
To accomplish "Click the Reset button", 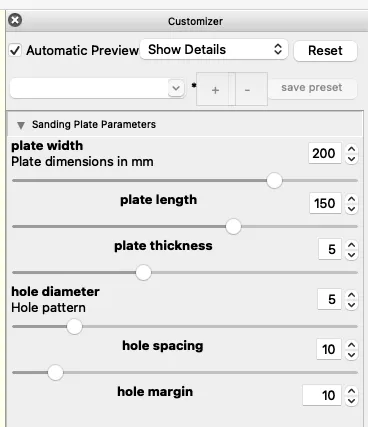I will 325,51.
